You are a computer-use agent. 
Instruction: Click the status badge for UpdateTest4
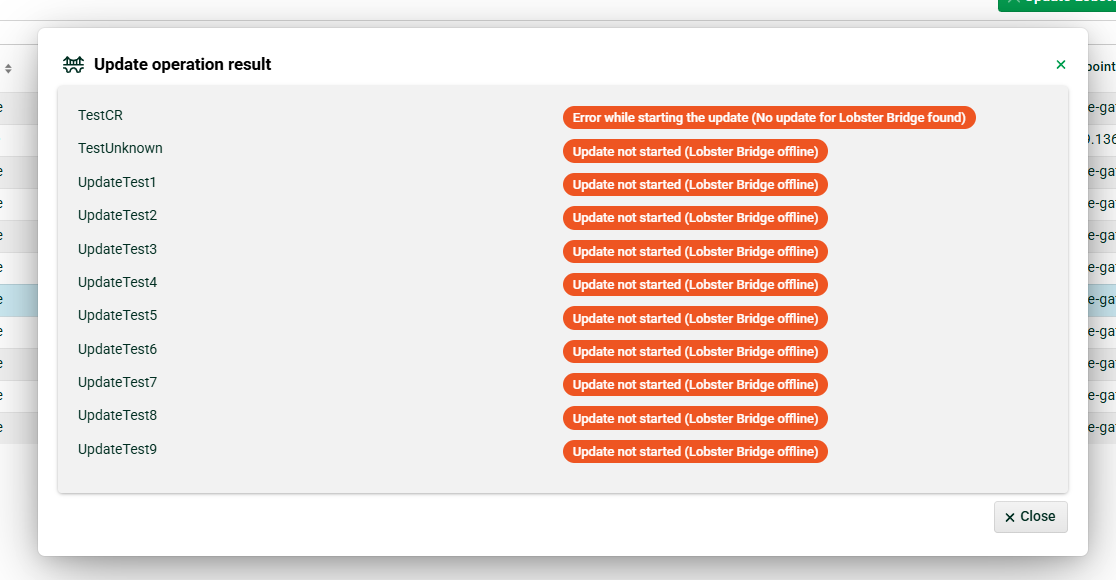(x=695, y=285)
